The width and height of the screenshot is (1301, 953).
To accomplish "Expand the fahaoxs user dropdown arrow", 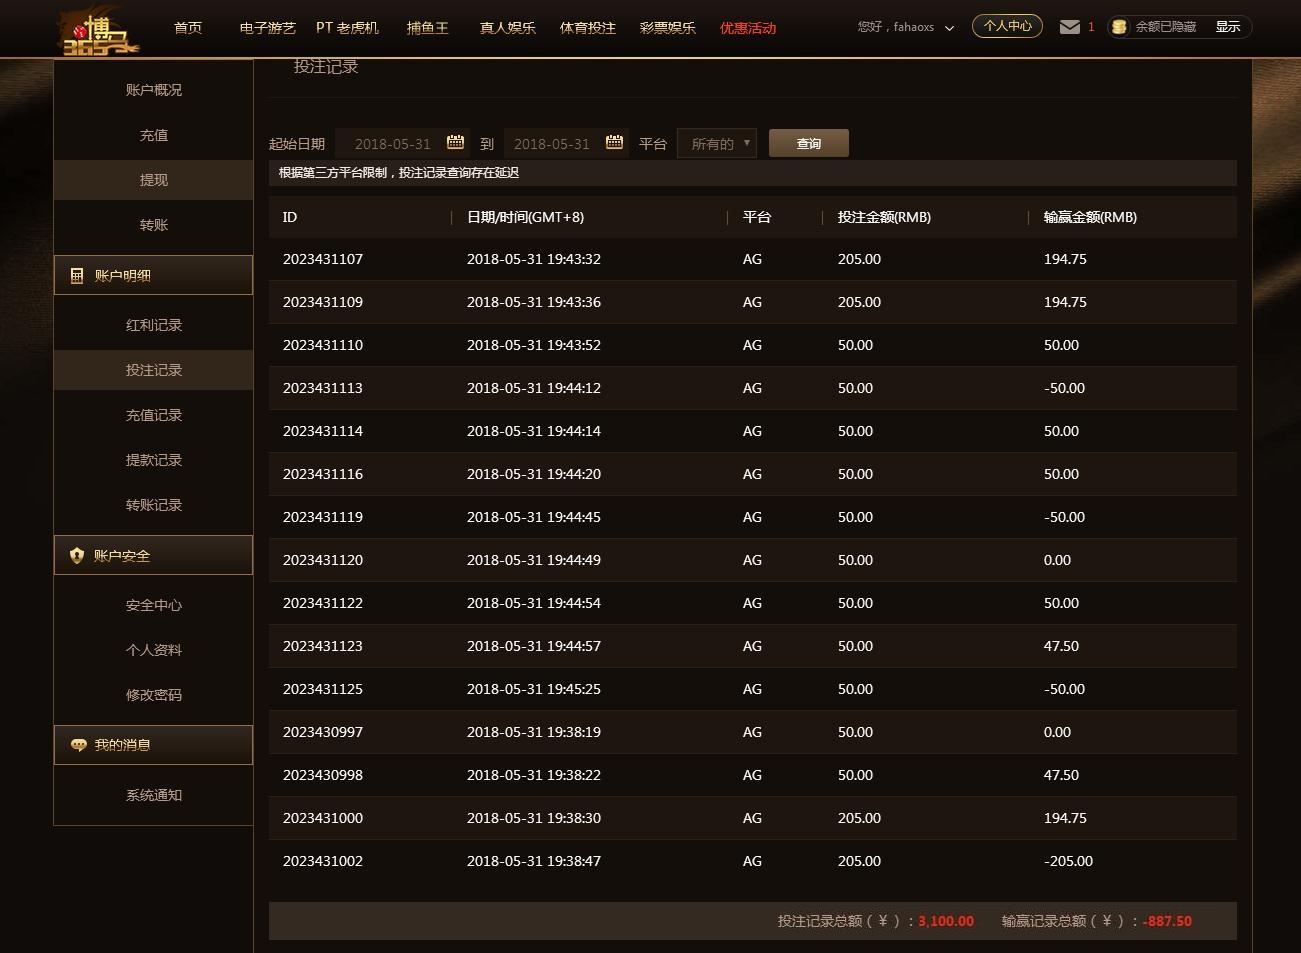I will (x=949, y=28).
